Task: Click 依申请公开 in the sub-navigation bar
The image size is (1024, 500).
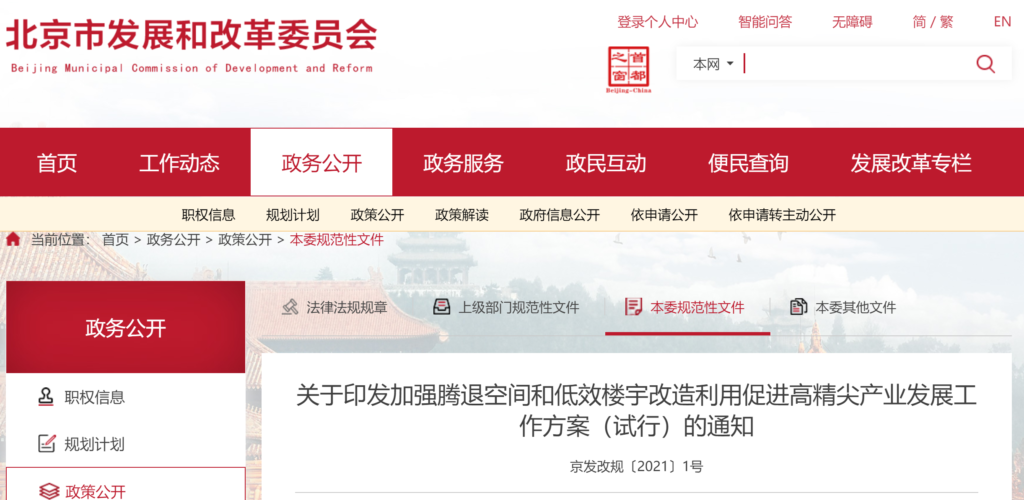Action: (x=664, y=215)
